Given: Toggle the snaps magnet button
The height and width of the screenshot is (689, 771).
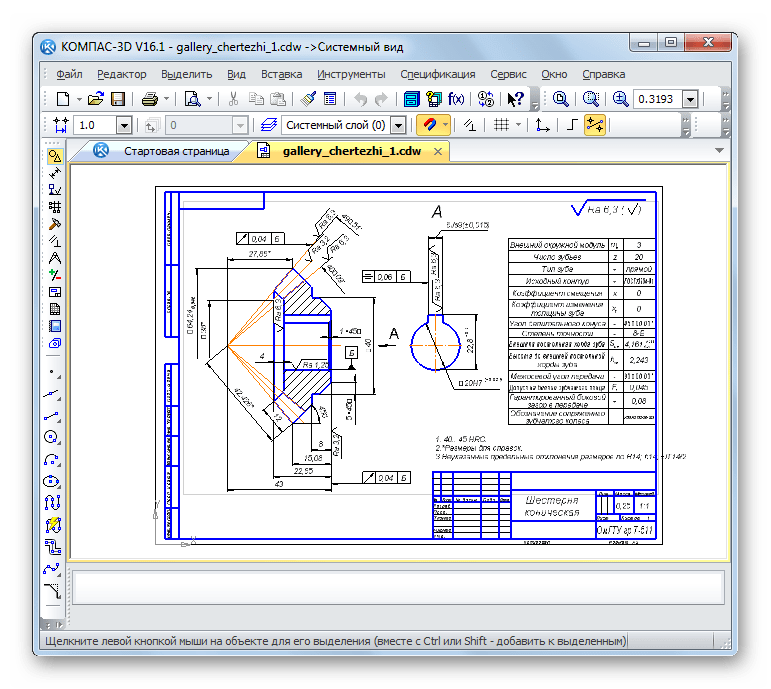Looking at the screenshot, I should [x=429, y=125].
